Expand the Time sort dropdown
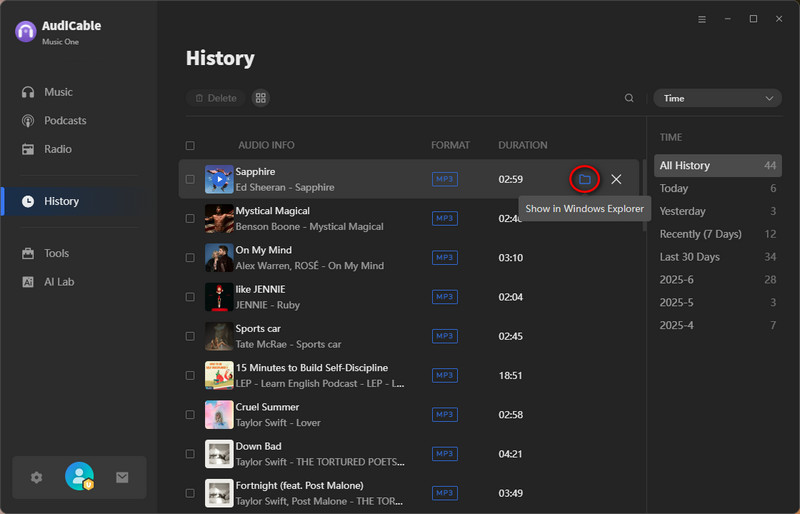 (717, 98)
